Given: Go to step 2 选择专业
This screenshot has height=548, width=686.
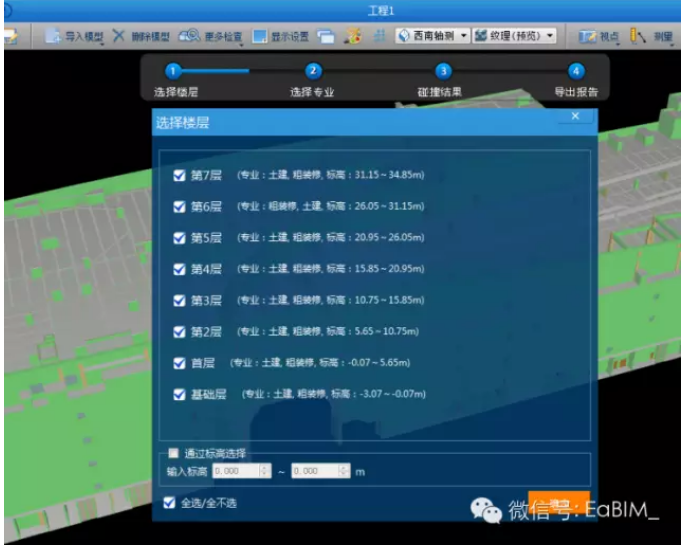Looking at the screenshot, I should pos(313,71).
